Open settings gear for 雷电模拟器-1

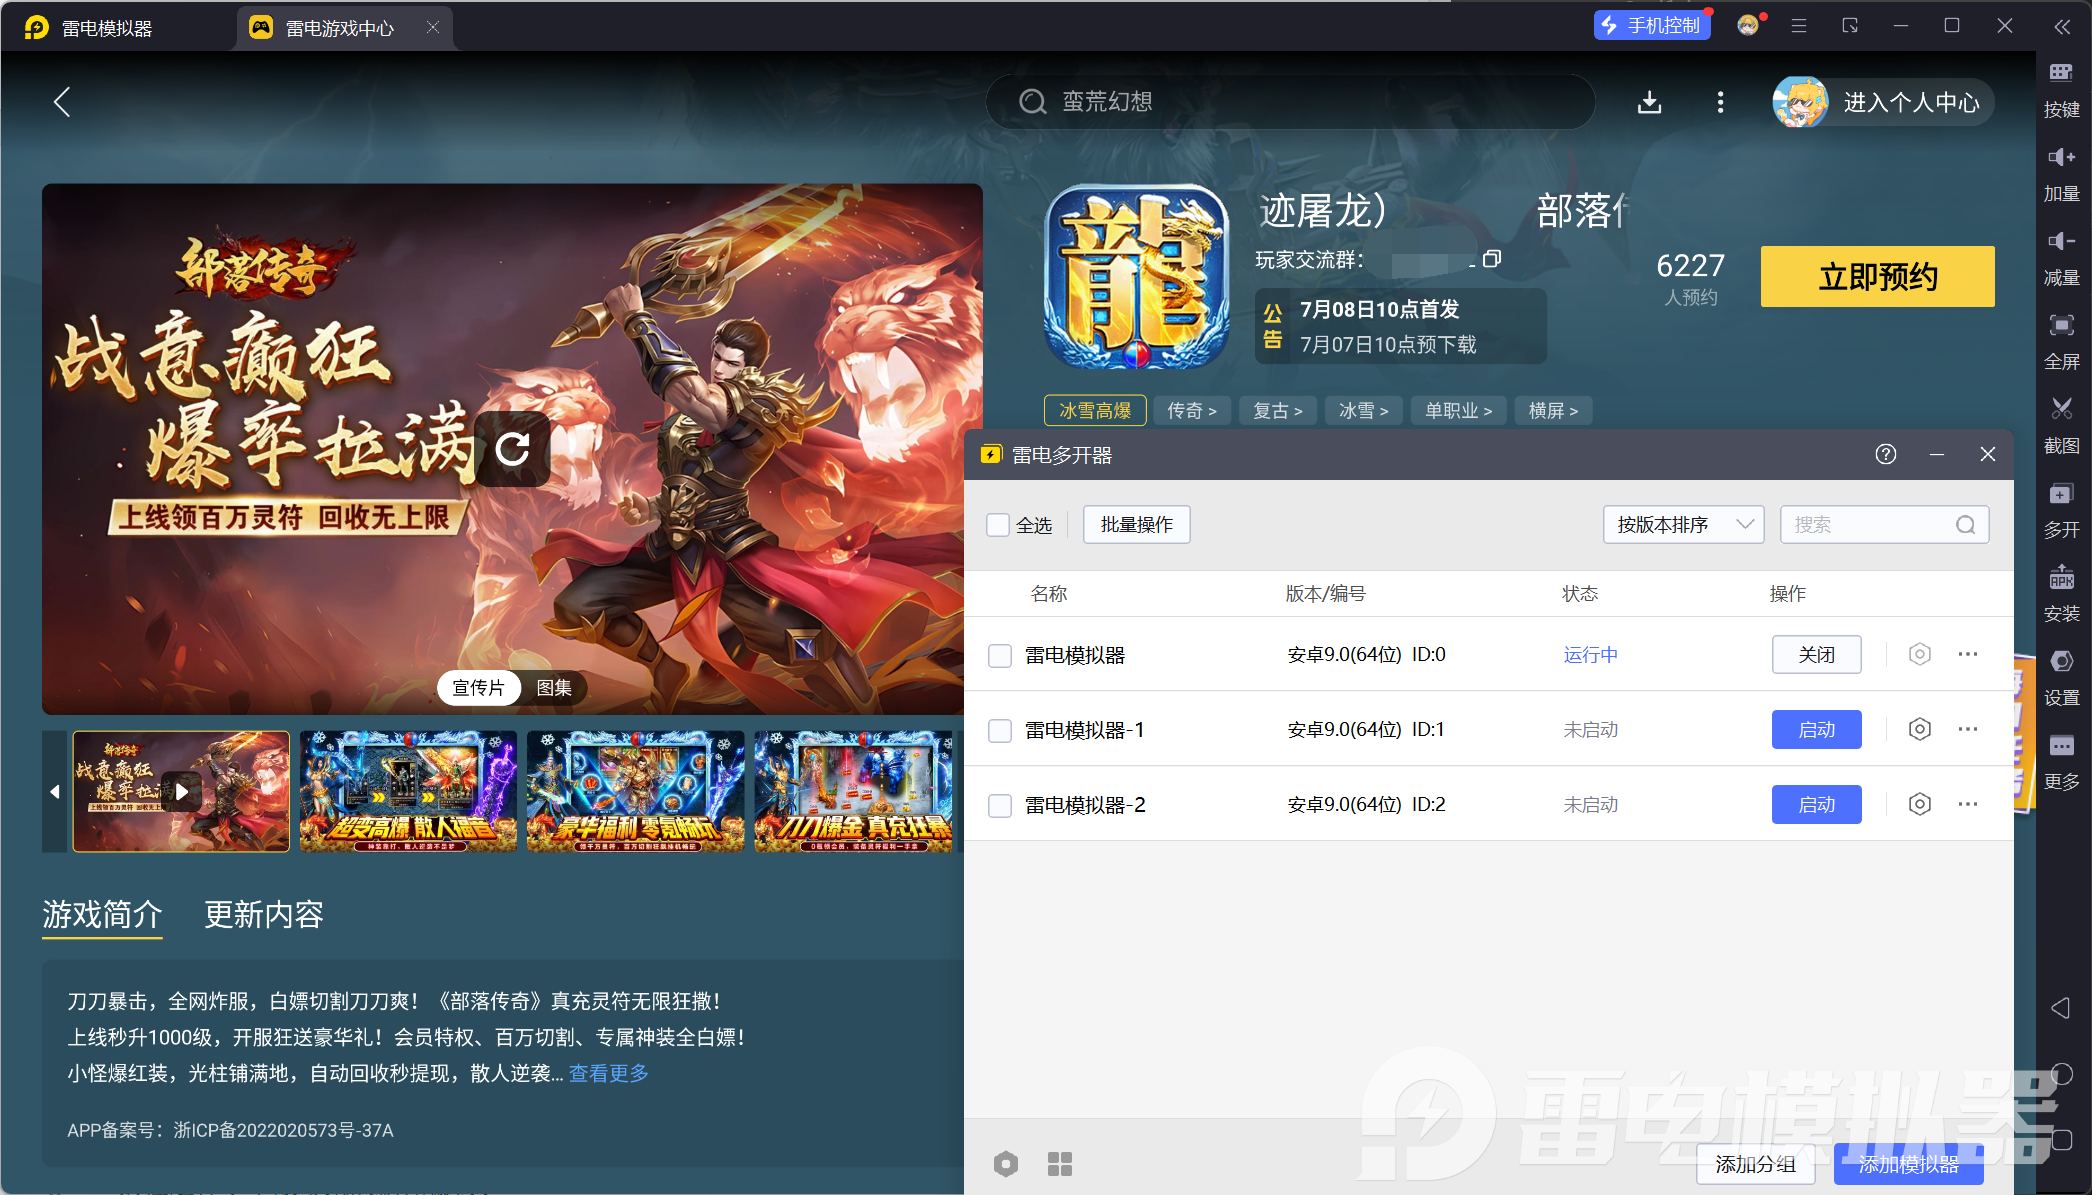1919,729
